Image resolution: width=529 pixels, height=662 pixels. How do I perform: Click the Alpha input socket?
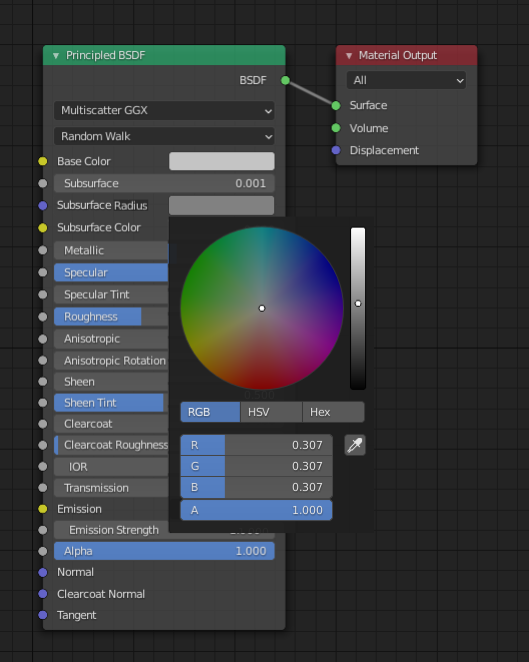click(43, 551)
